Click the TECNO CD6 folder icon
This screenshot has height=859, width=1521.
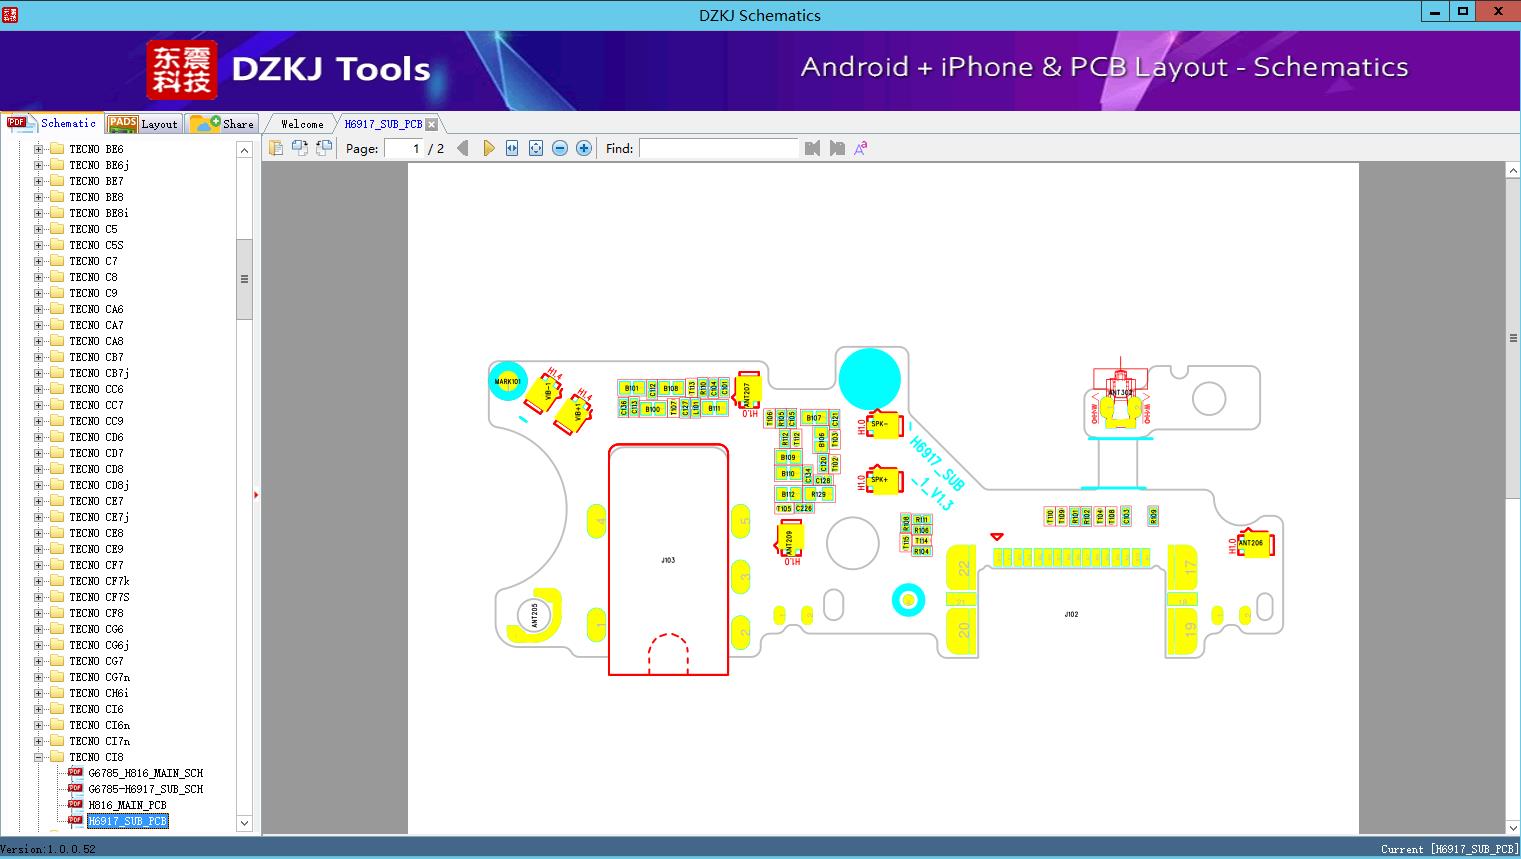click(57, 437)
